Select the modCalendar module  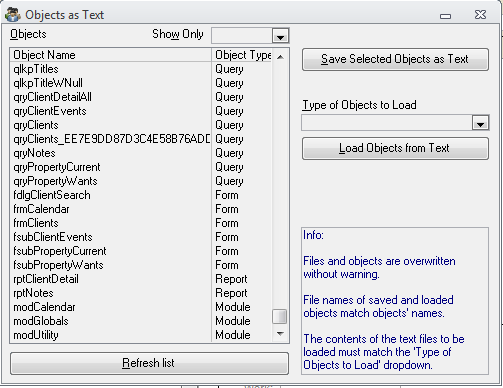(142, 307)
